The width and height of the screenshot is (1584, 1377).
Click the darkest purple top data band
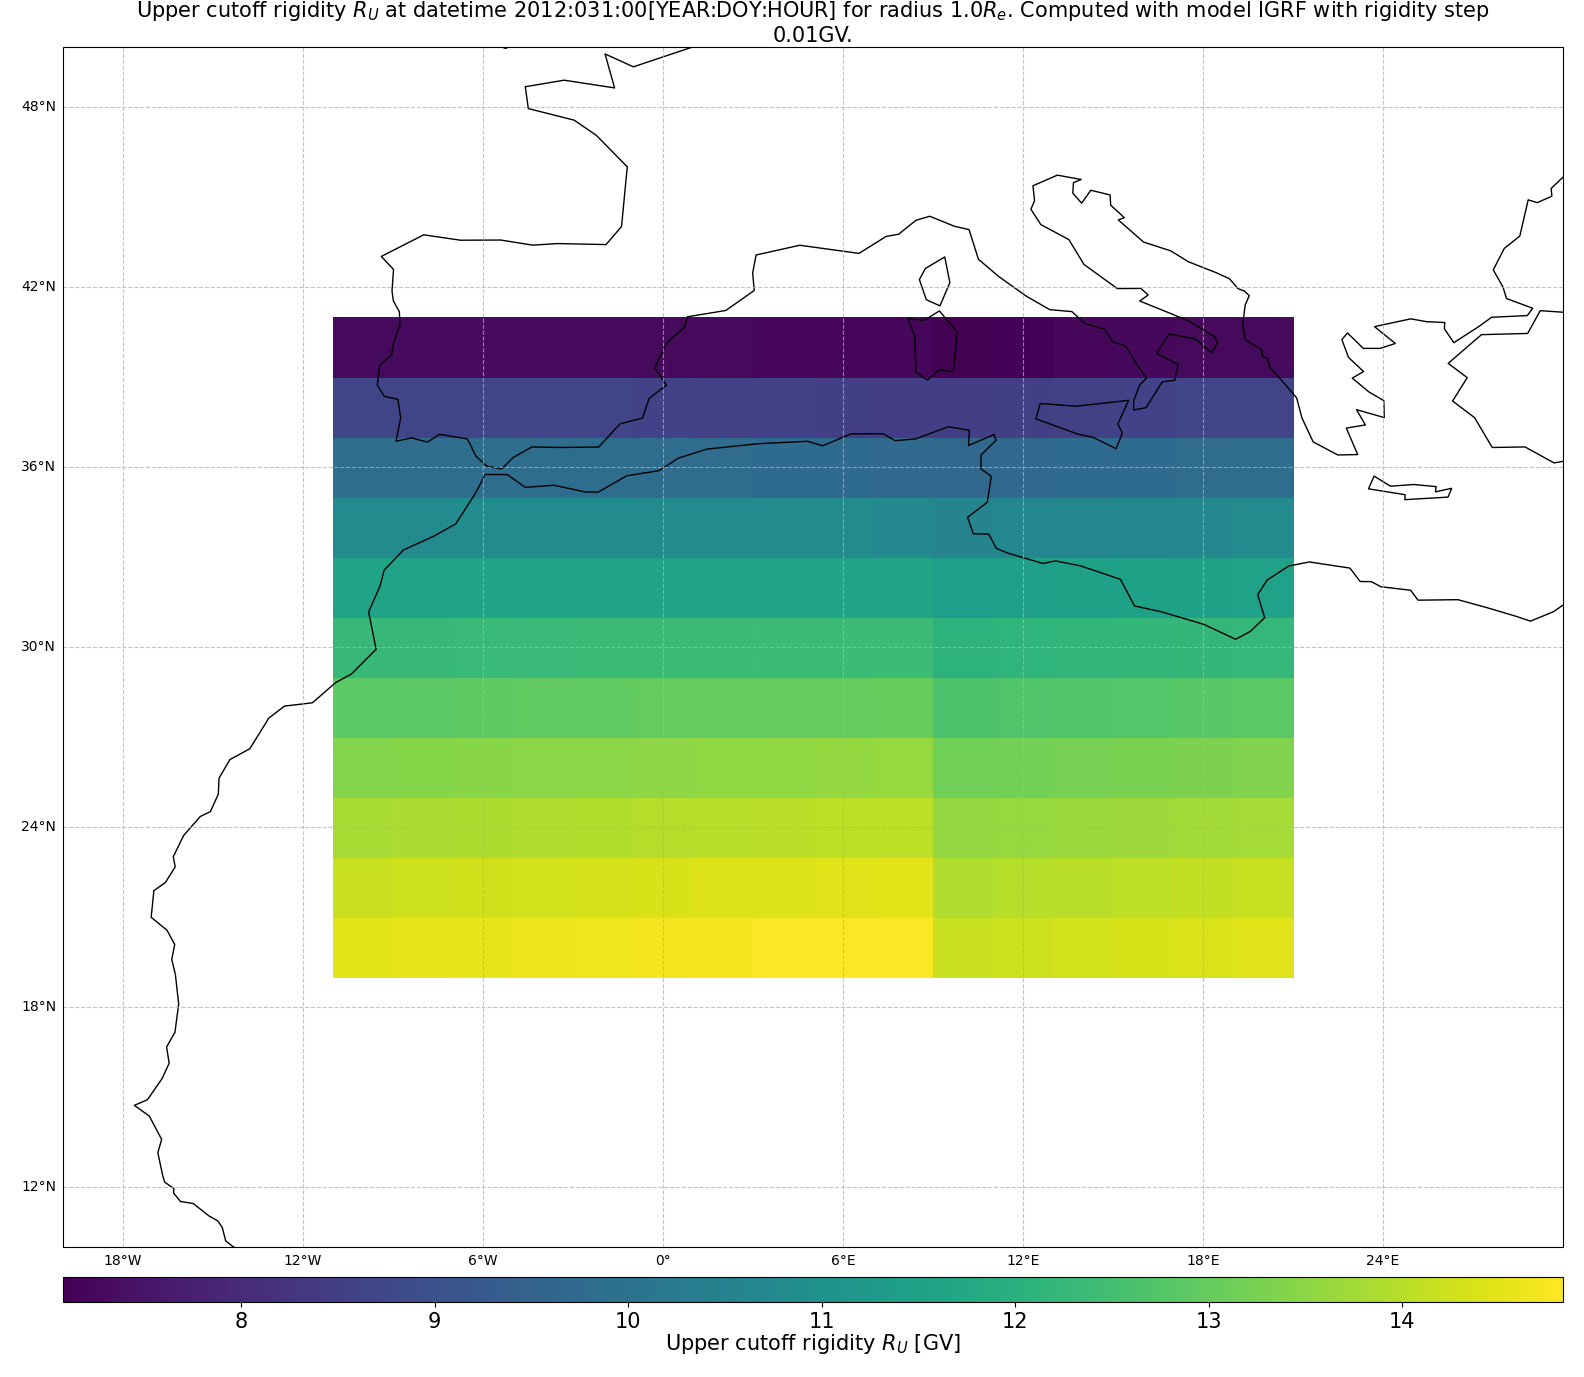click(813, 347)
